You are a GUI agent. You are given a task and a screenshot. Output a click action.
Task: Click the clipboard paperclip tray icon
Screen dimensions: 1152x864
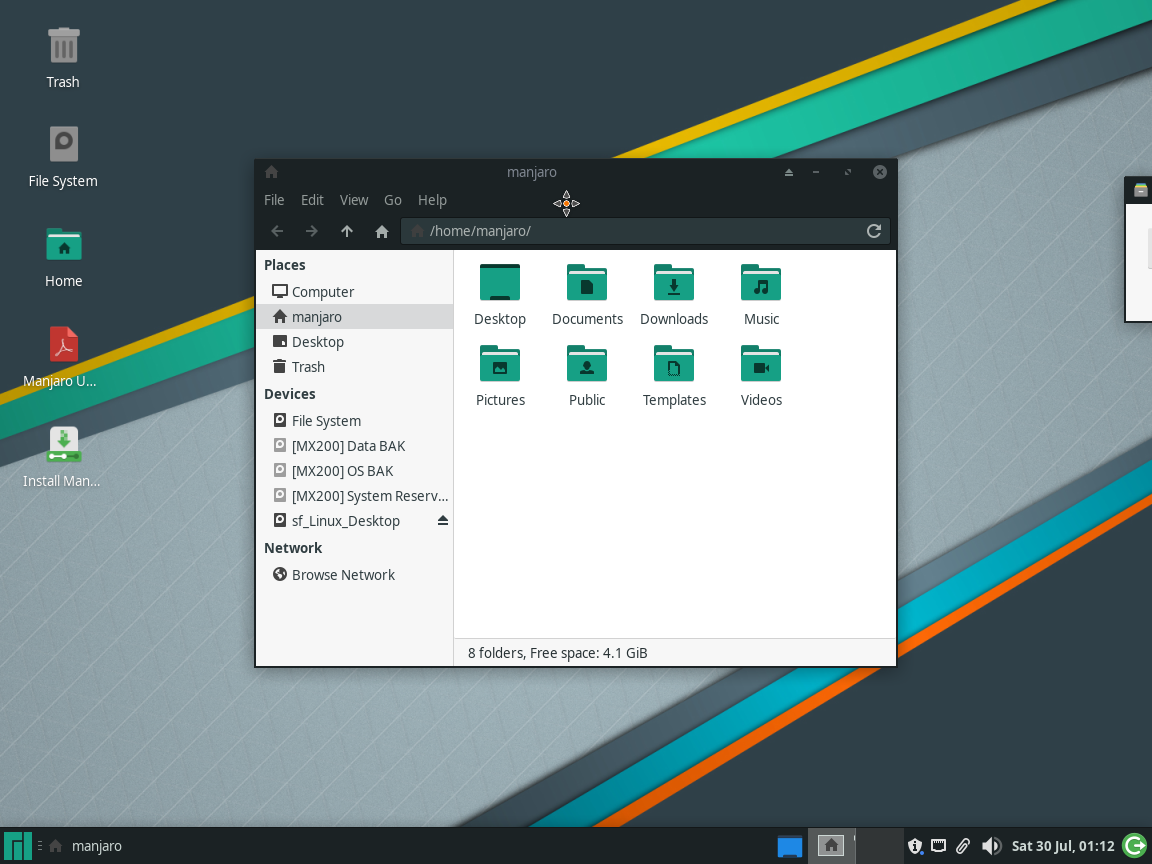963,846
